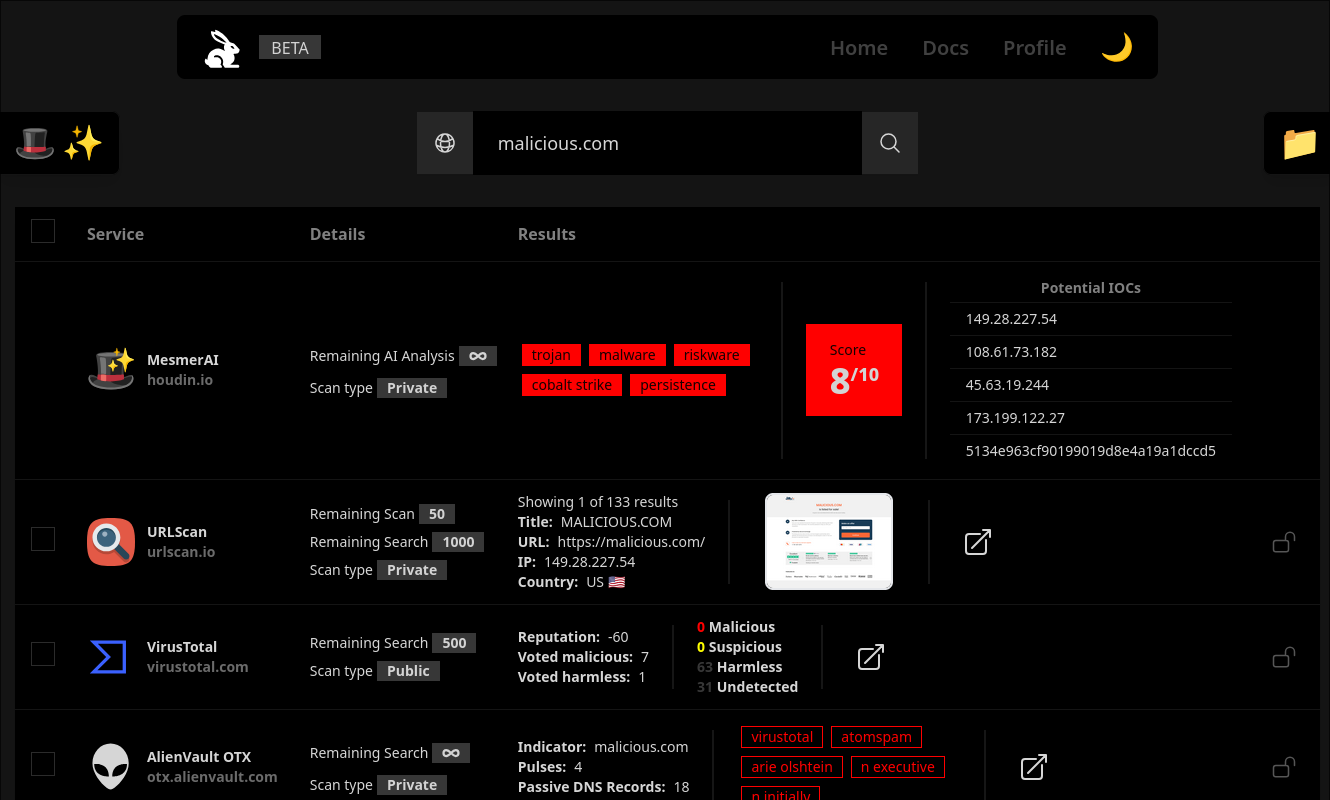Select hash IOC 5134e963cf90199019d8e4a19a1dccd5
Image resolution: width=1330 pixels, height=800 pixels.
pyautogui.click(x=1091, y=451)
